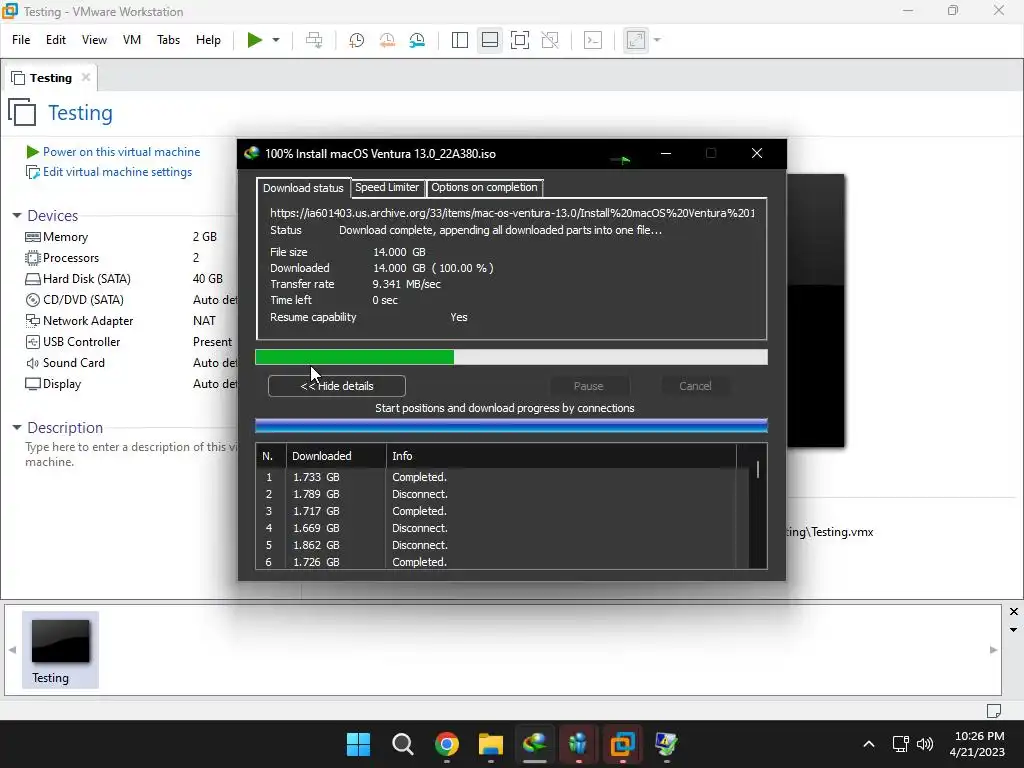Image resolution: width=1024 pixels, height=768 pixels.
Task: Toggle the library sidebar view icon
Action: (x=460, y=40)
